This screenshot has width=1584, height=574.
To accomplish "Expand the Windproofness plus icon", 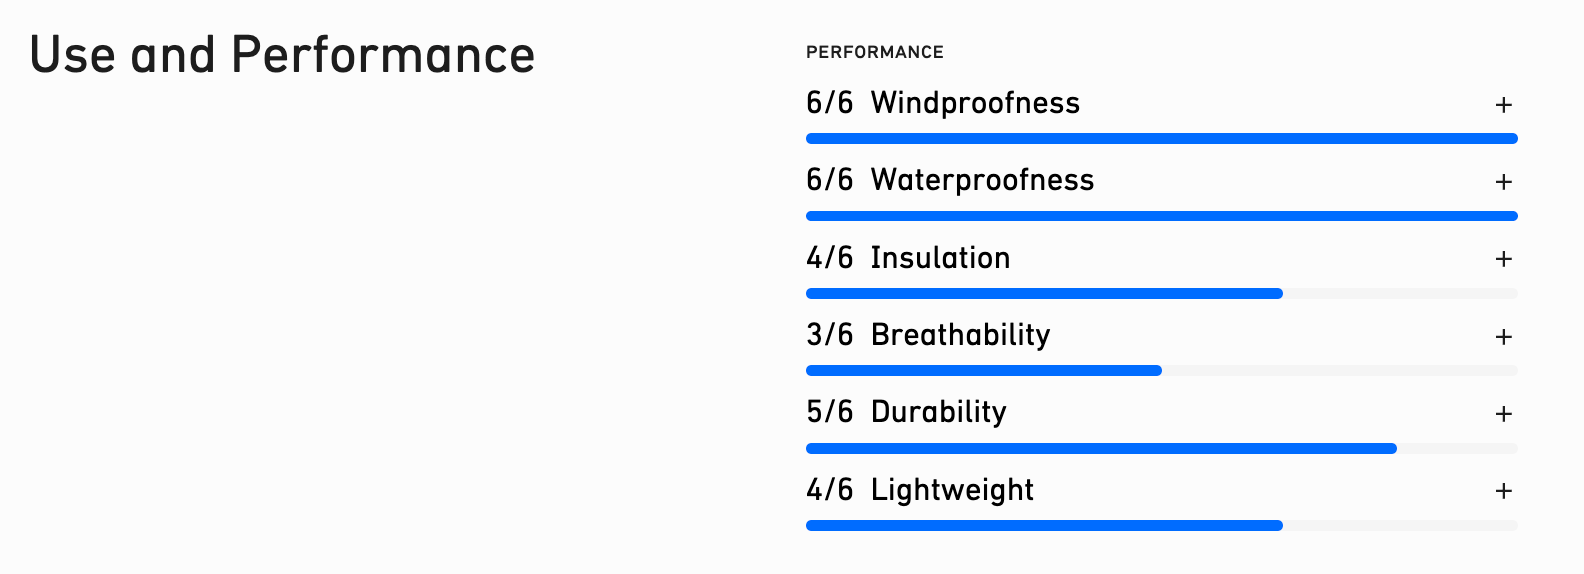I will pyautogui.click(x=1503, y=105).
